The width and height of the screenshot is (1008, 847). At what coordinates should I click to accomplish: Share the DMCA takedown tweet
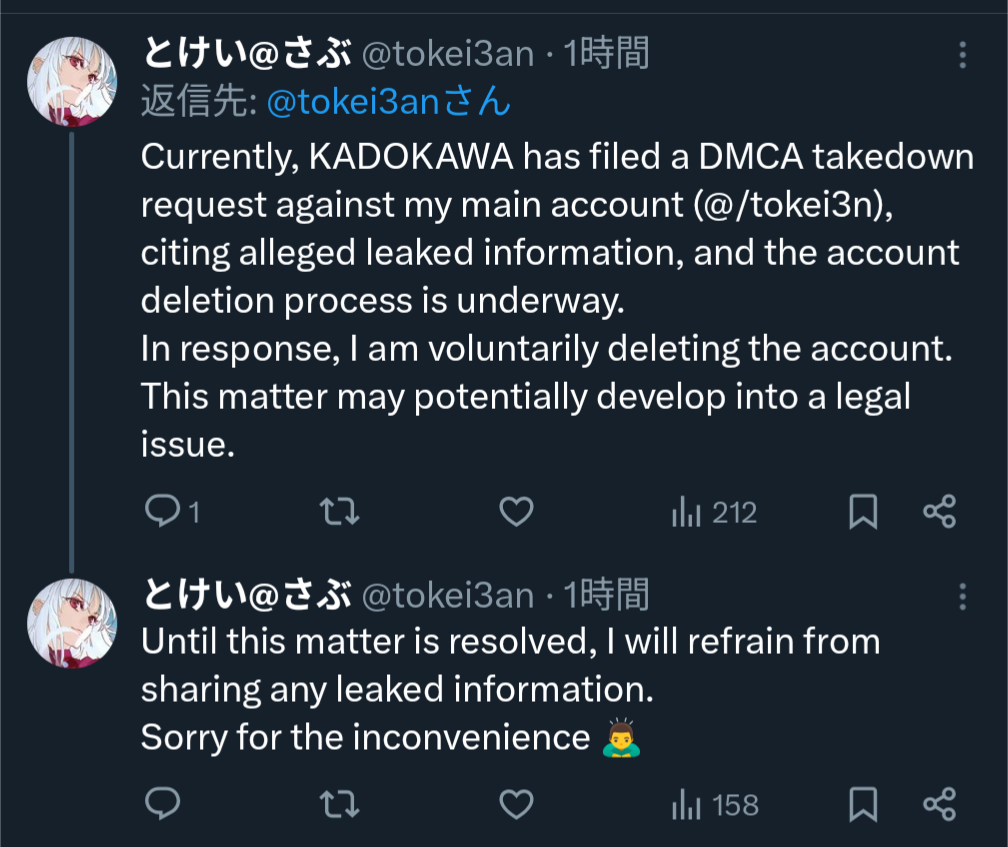pos(940,513)
